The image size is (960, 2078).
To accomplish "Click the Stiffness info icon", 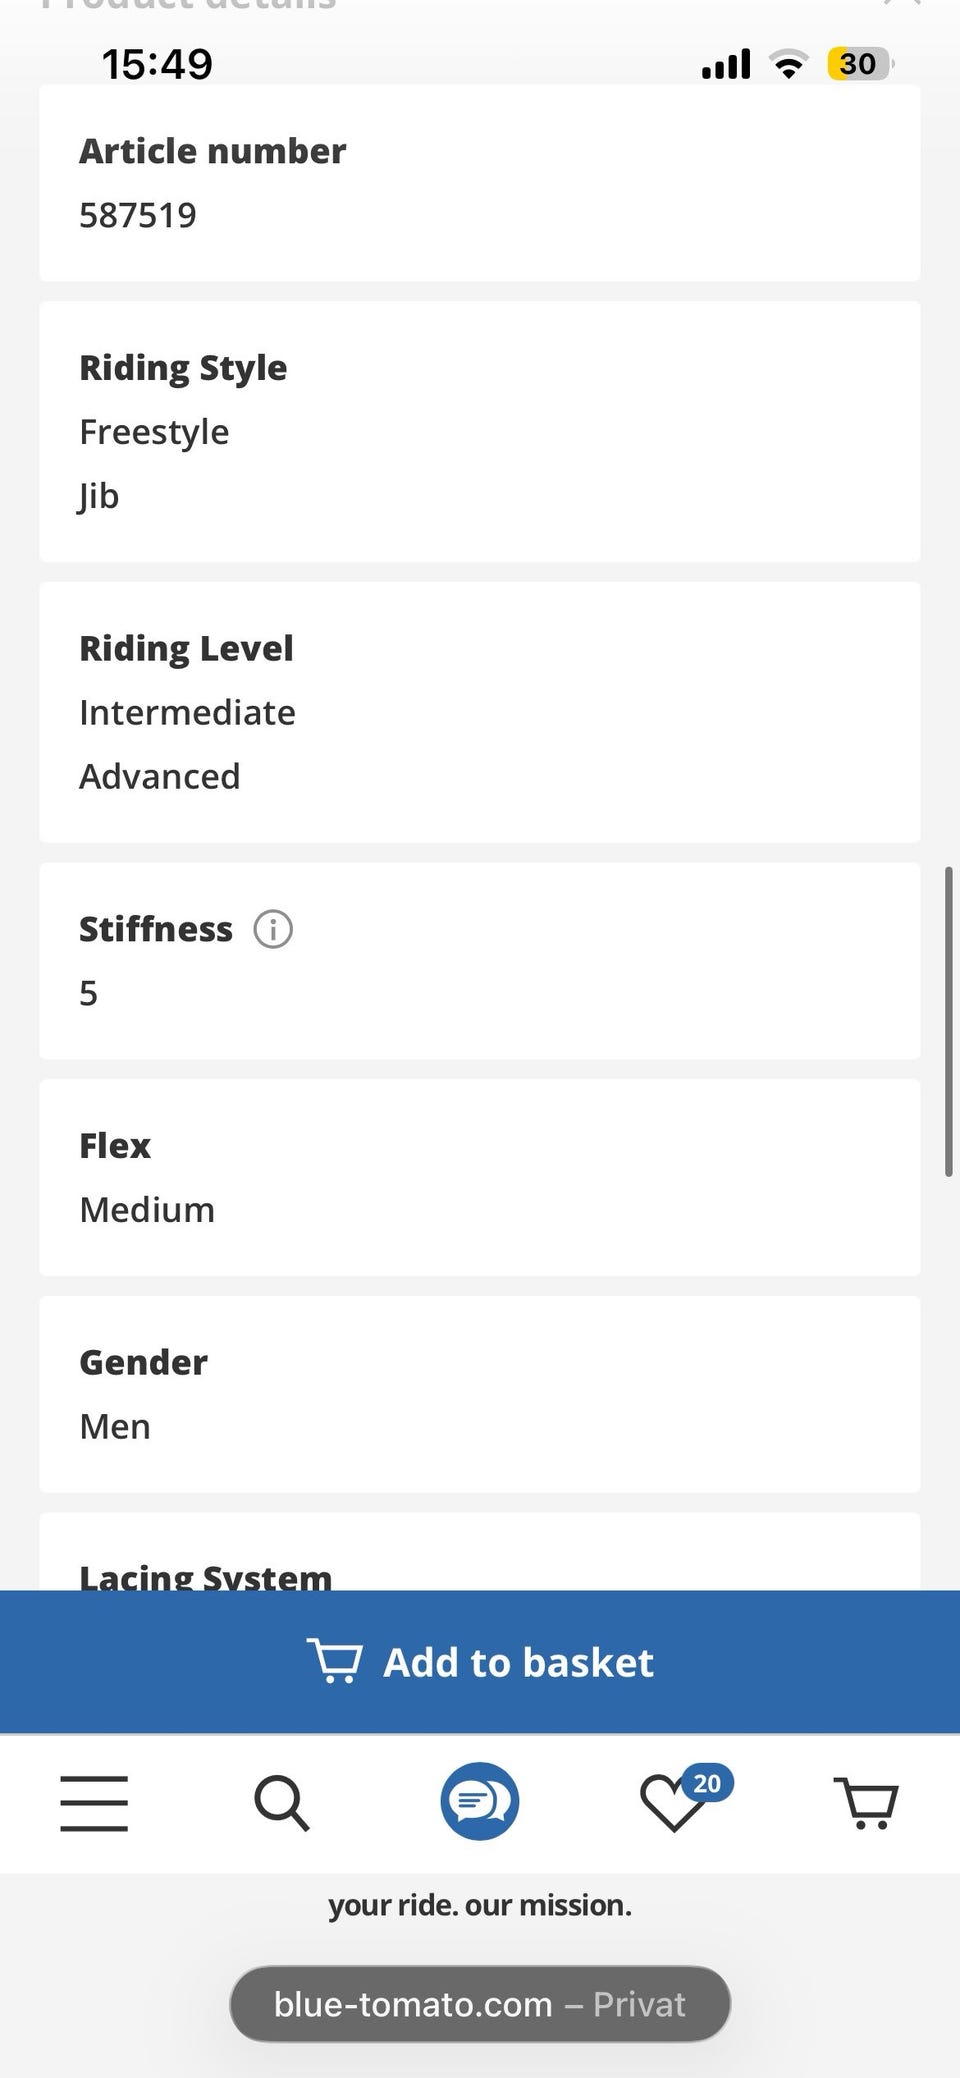I will click(x=273, y=929).
